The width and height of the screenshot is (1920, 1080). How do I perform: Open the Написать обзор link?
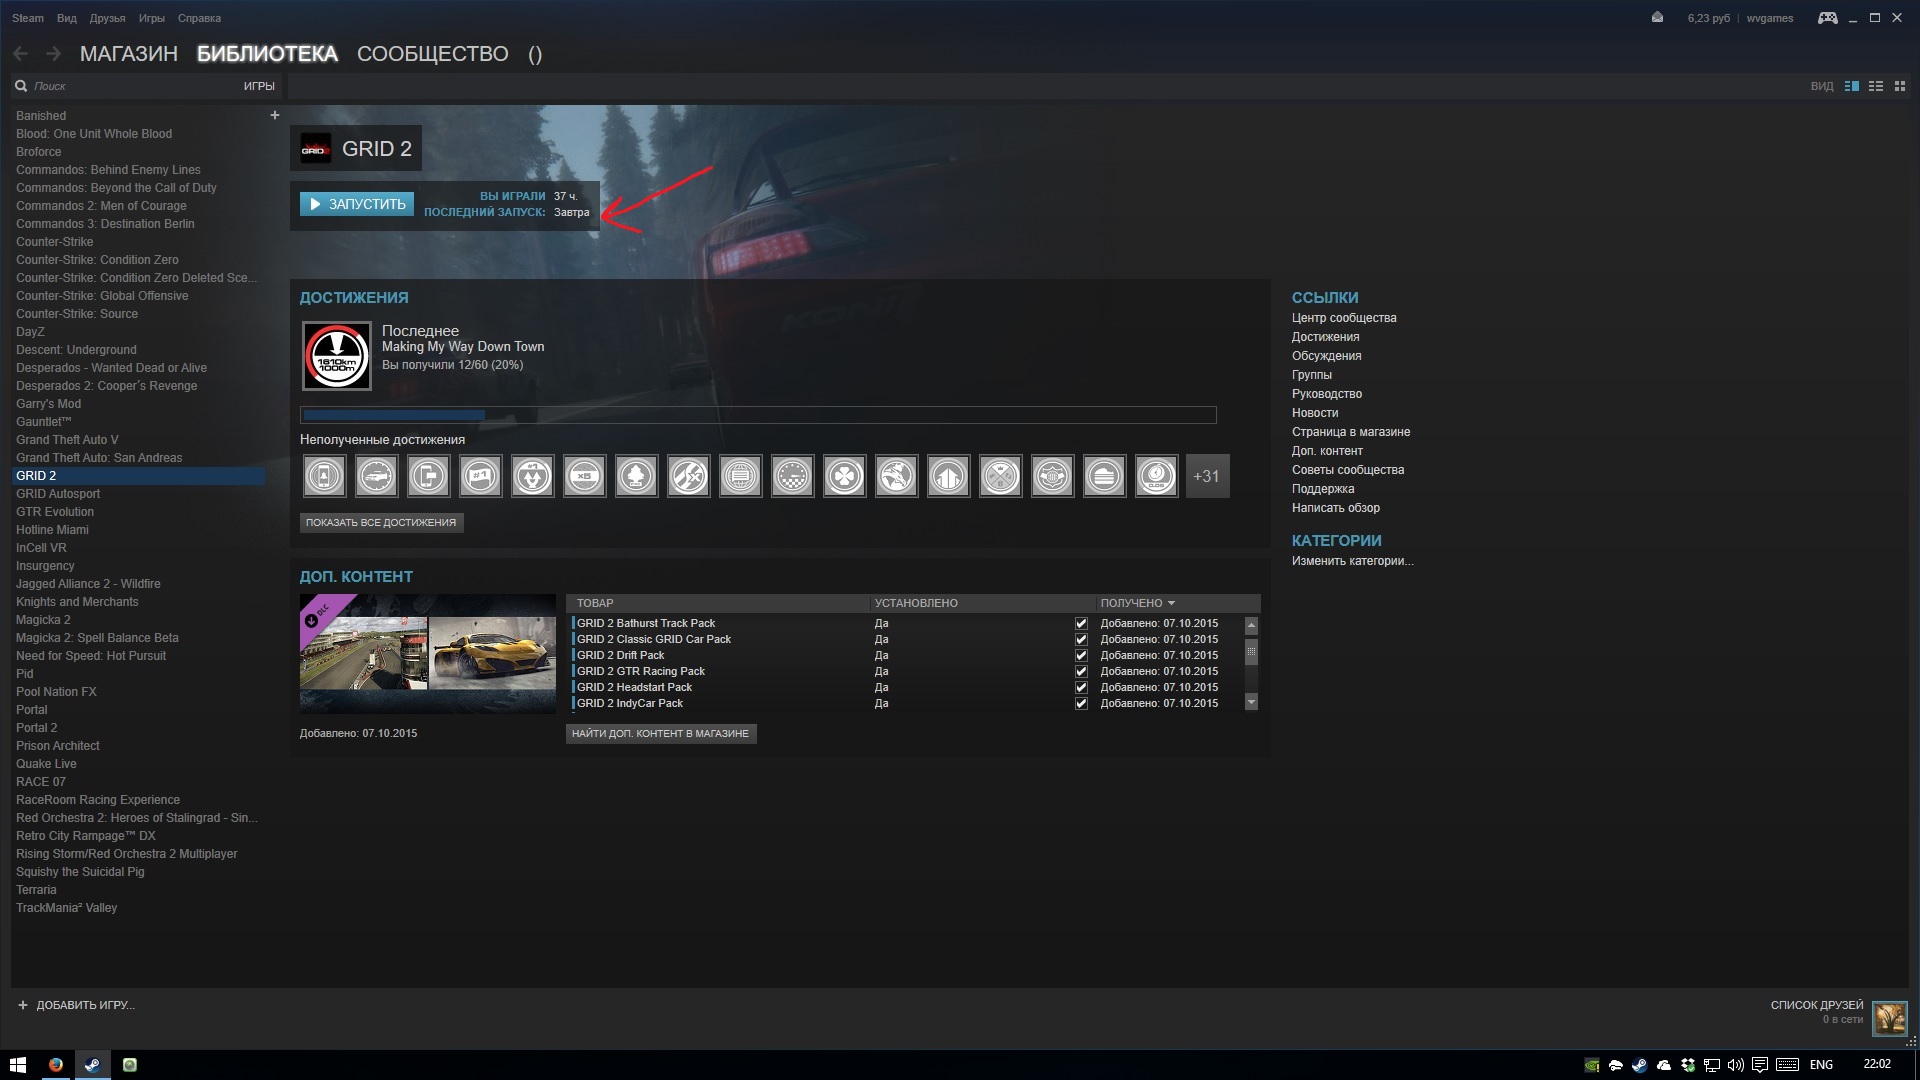(1336, 508)
